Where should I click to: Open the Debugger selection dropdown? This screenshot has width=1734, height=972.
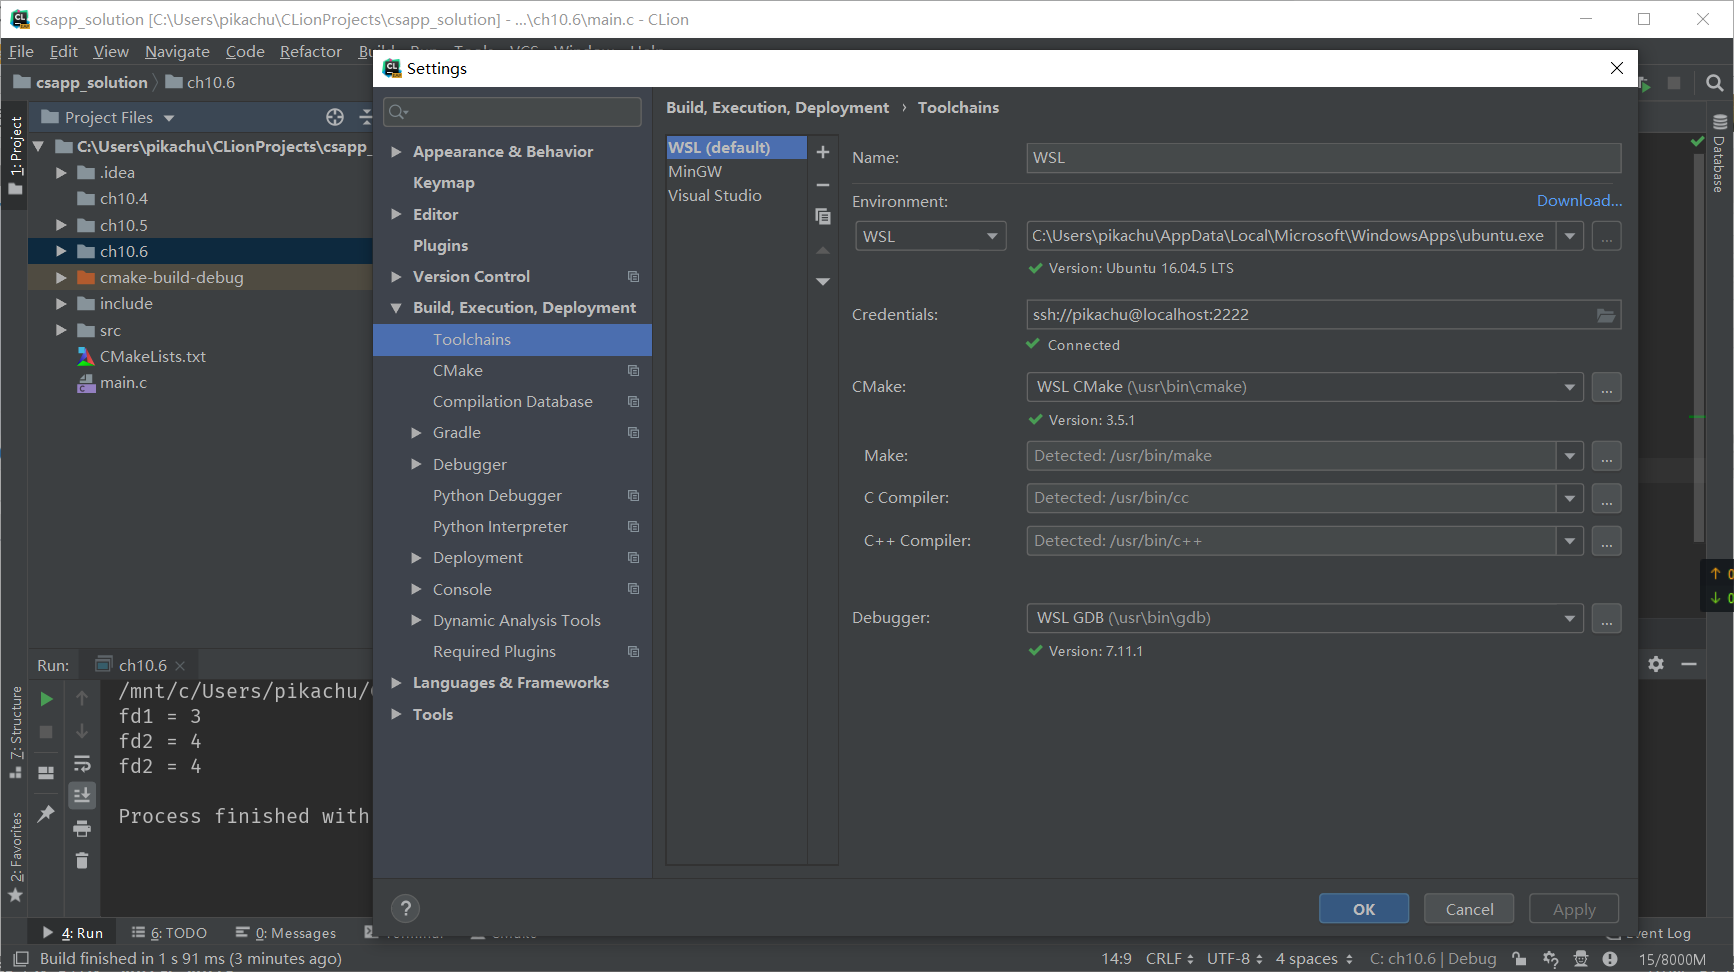(1569, 618)
